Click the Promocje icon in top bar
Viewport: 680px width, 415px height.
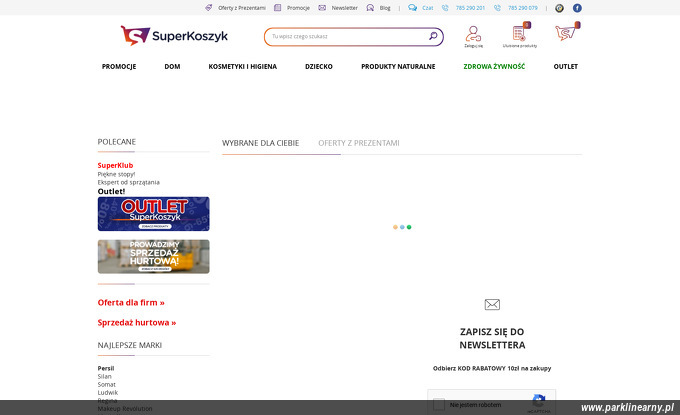[x=278, y=8]
